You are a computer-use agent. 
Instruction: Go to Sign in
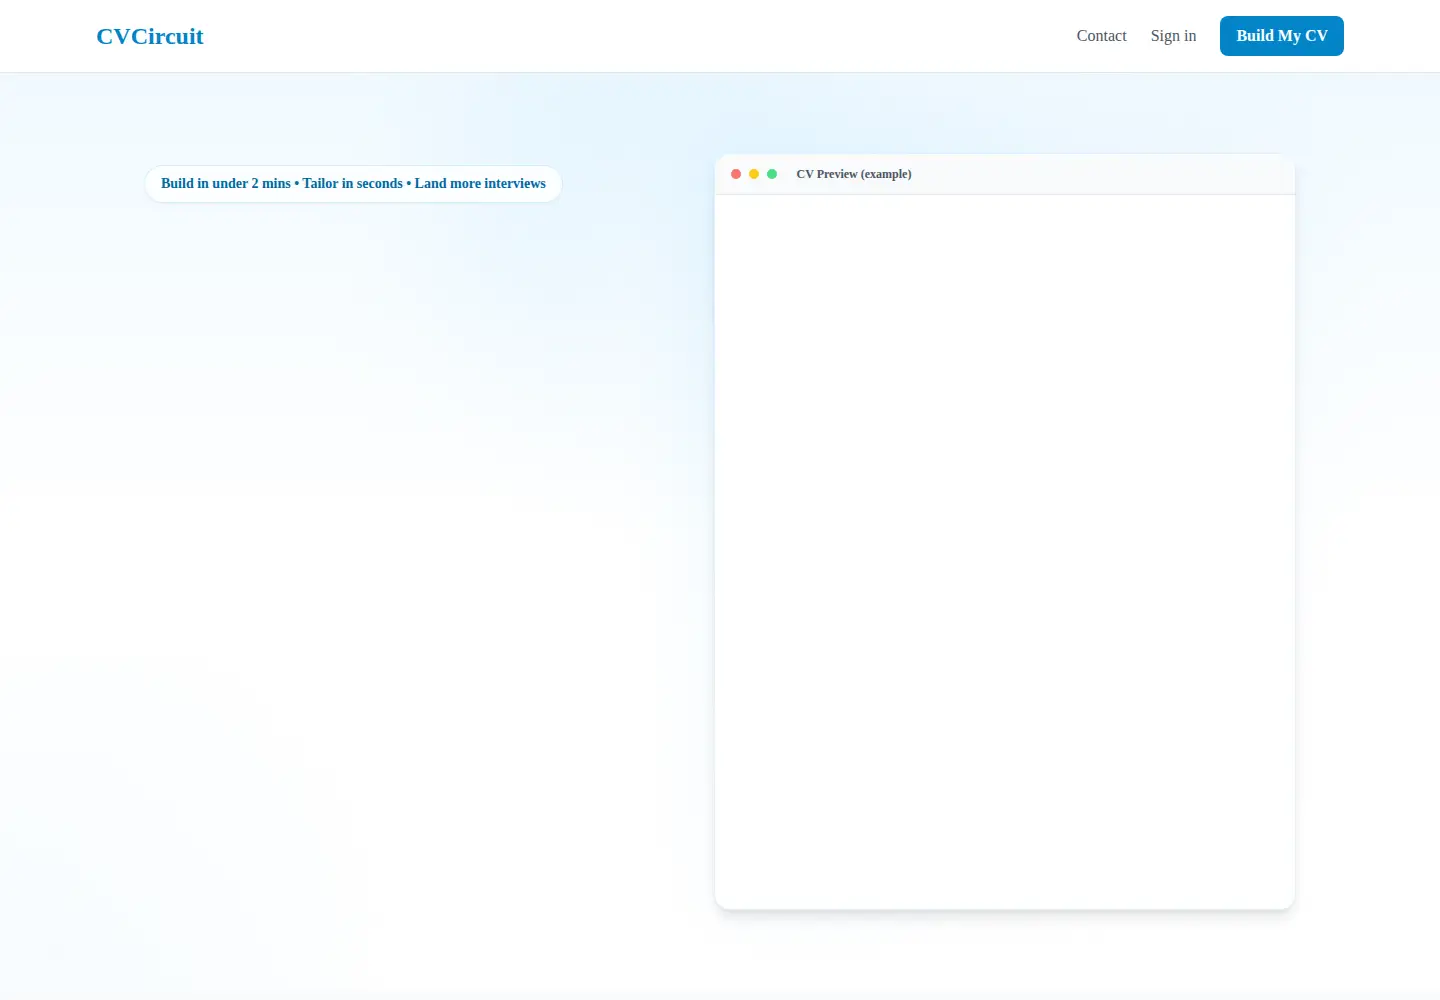tap(1173, 36)
